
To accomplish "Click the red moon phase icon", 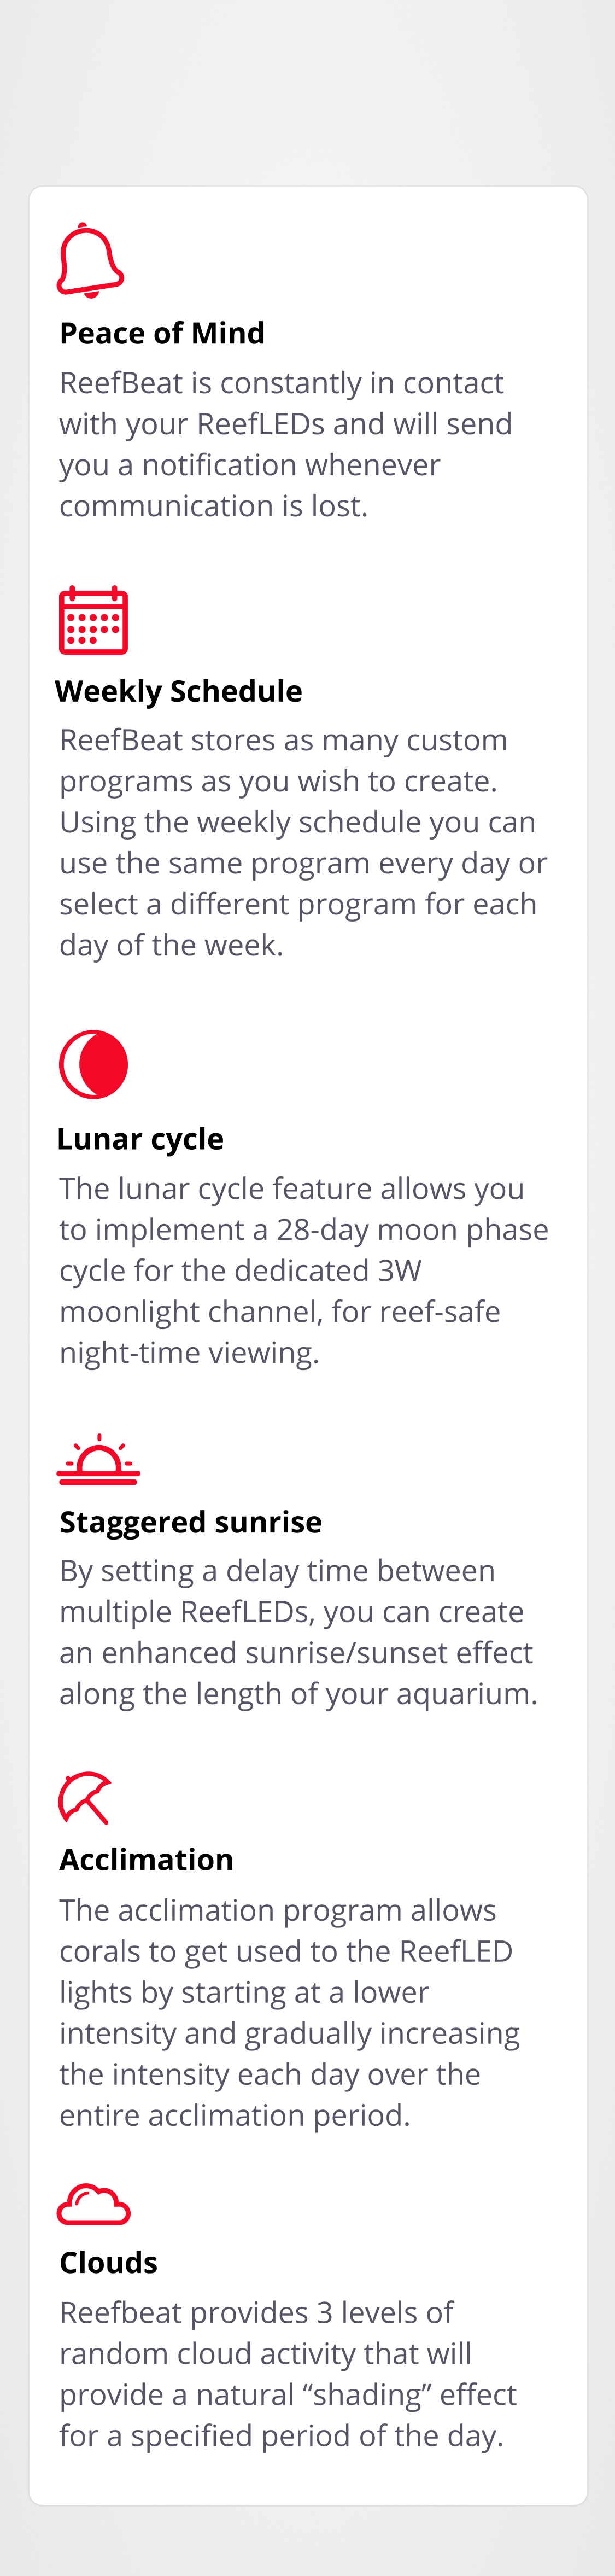I will (x=93, y=1064).
